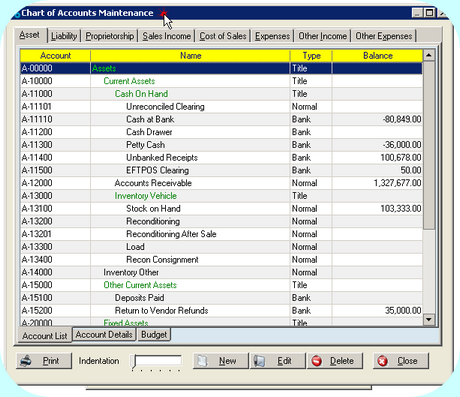Select the Petty Cash account

tap(221, 145)
